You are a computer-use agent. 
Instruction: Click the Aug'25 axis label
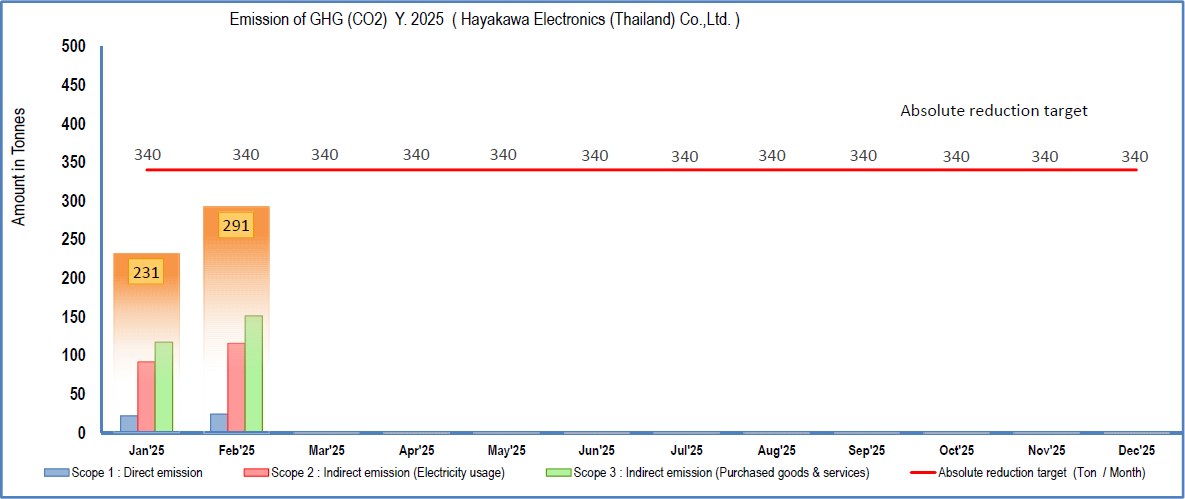tap(777, 451)
